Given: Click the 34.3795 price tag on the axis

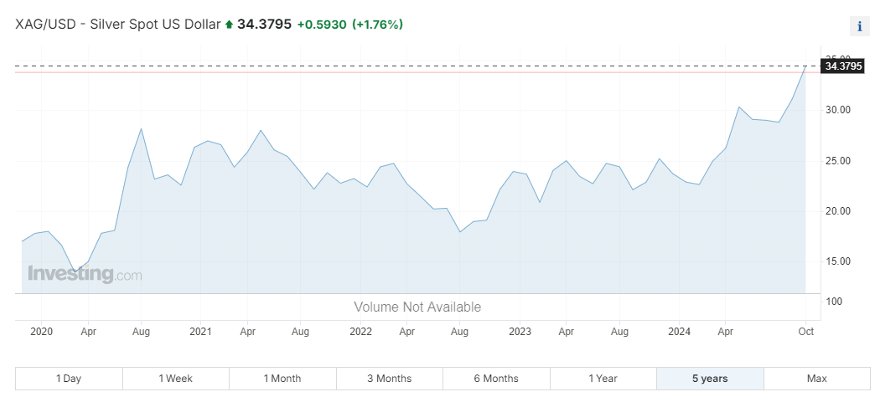Looking at the screenshot, I should tap(841, 67).
